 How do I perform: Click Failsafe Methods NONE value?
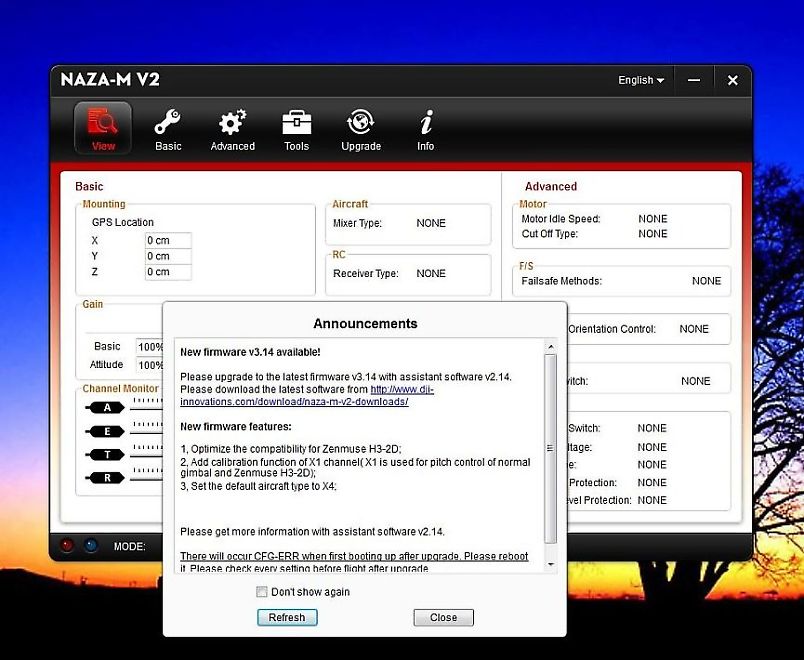(x=706, y=281)
